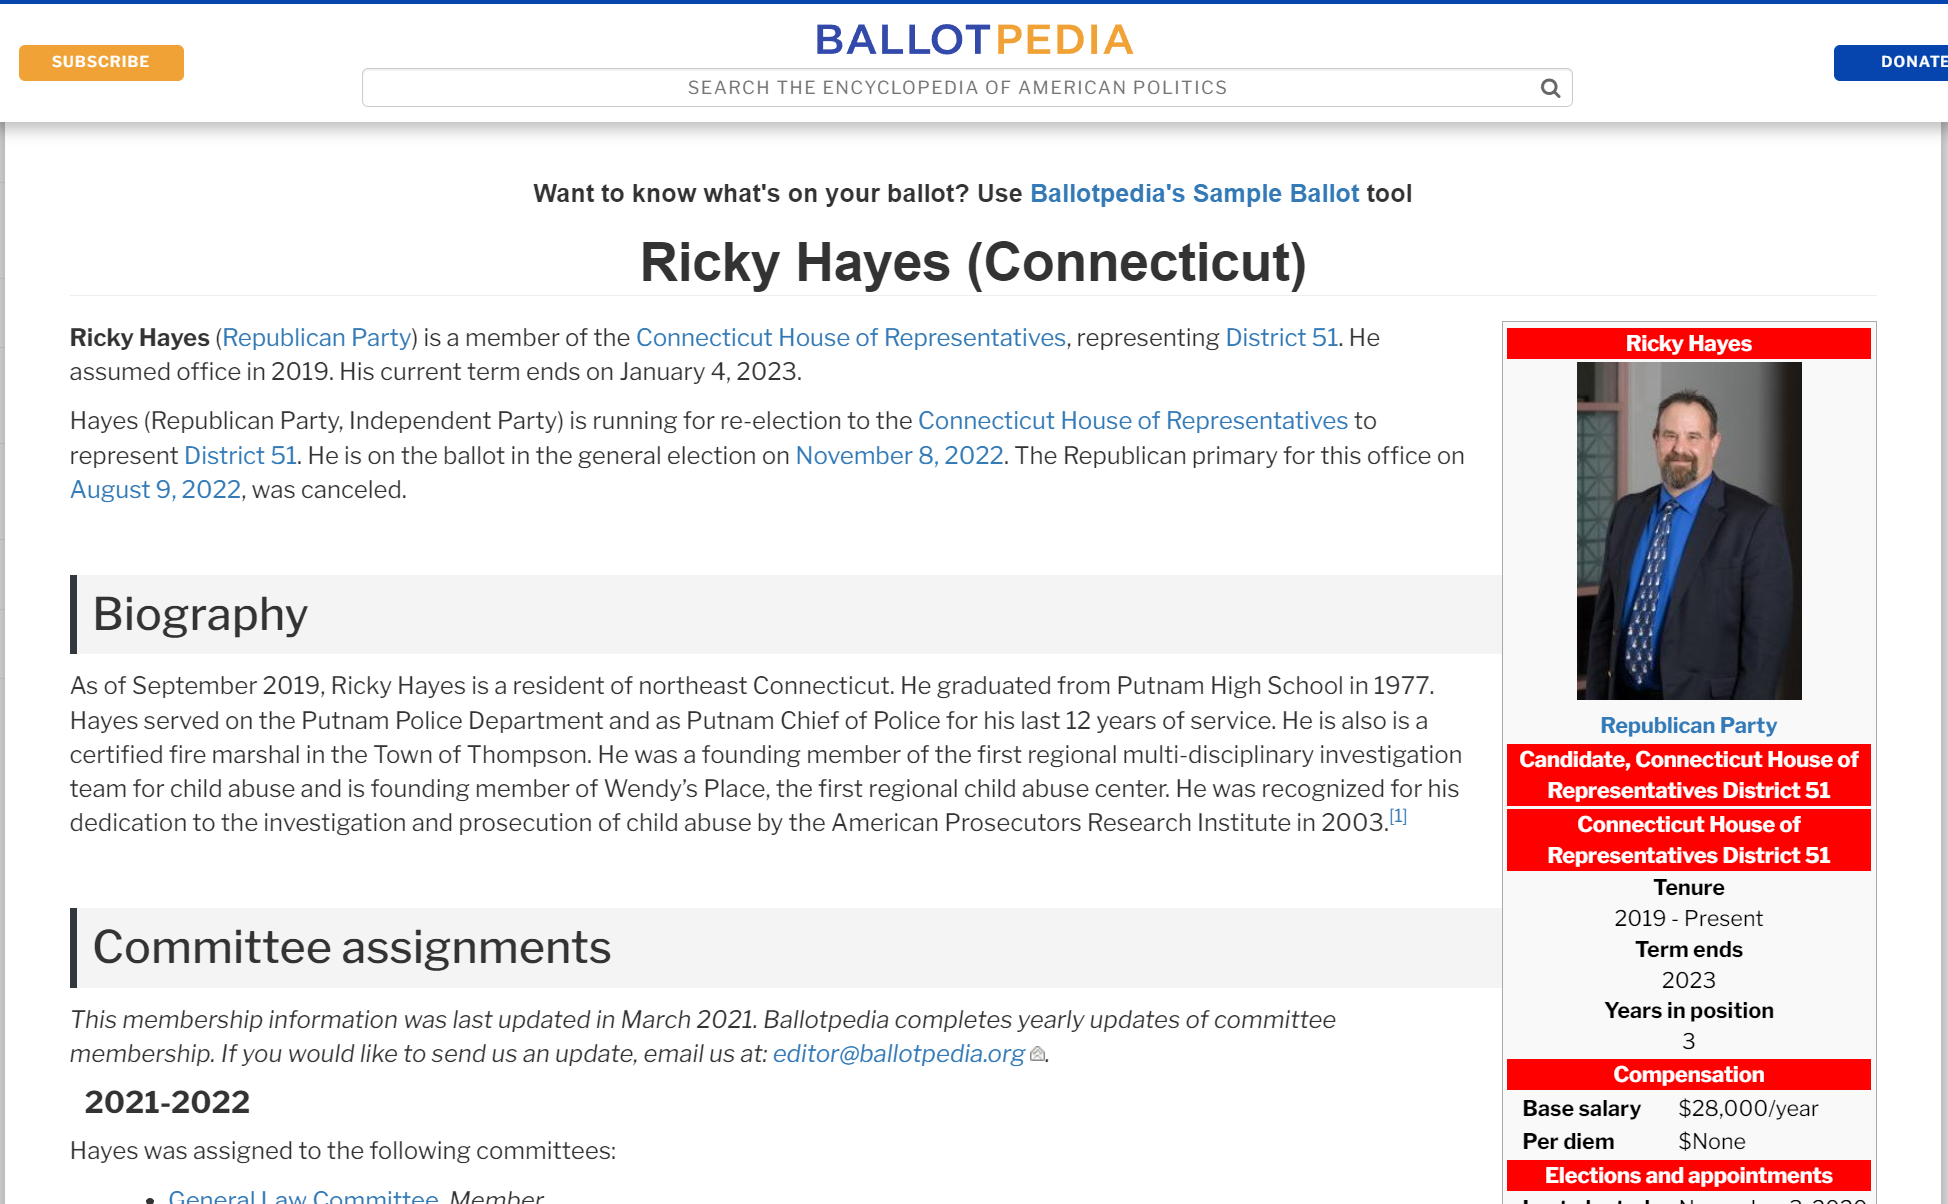This screenshot has width=1948, height=1204.
Task: Click the Term ends label in infobox
Action: [x=1688, y=950]
